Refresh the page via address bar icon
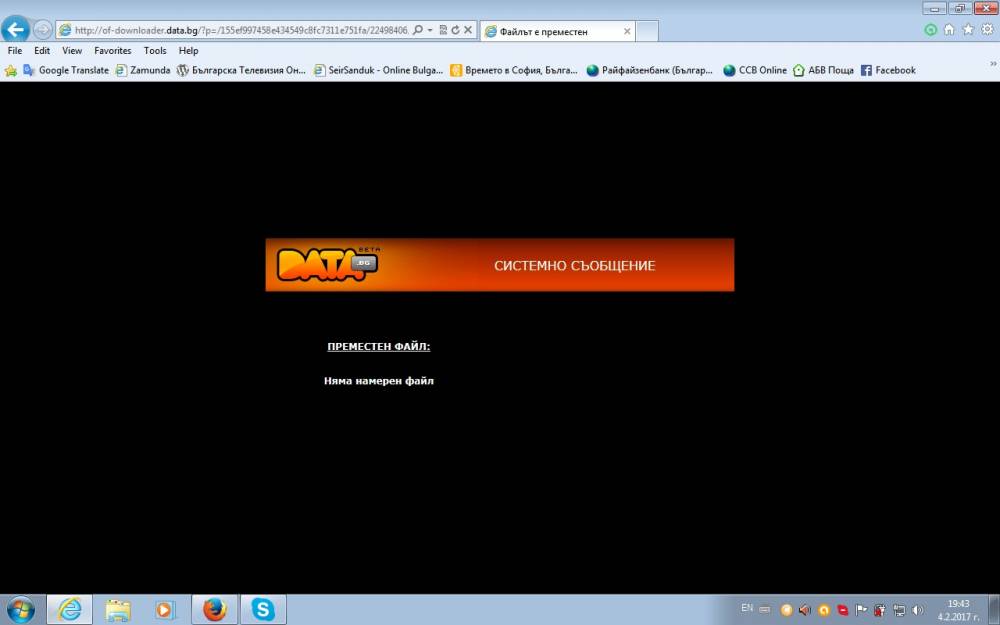The image size is (1000, 625). point(455,30)
